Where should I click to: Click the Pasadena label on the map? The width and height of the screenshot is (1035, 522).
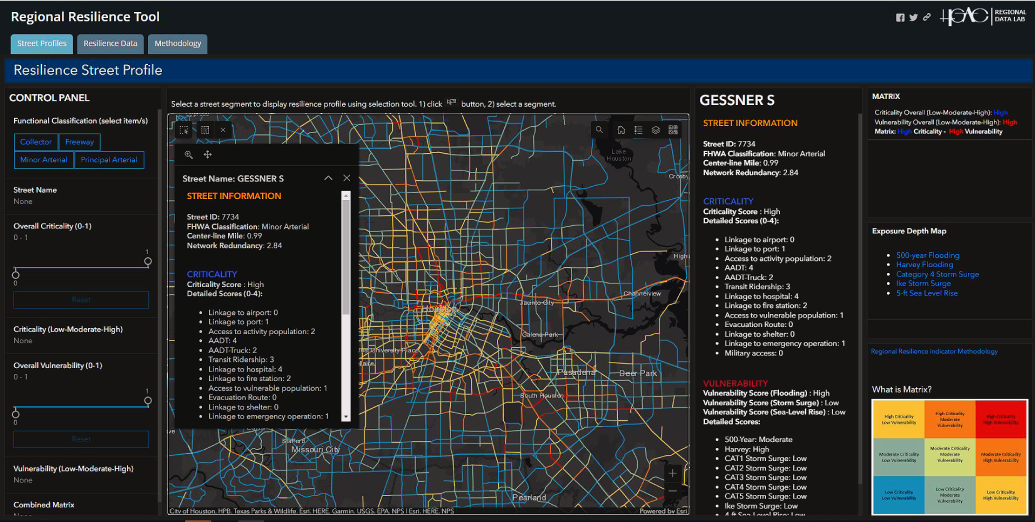[x=576, y=372]
